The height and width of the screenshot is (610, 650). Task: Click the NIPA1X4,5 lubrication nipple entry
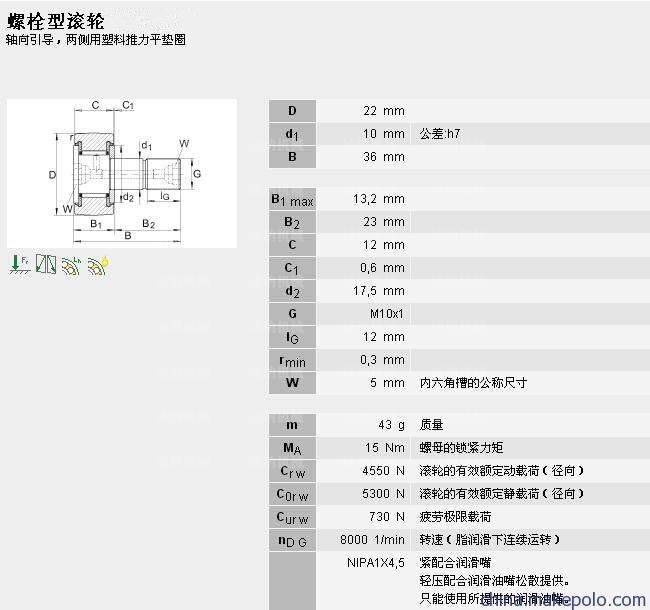(376, 563)
